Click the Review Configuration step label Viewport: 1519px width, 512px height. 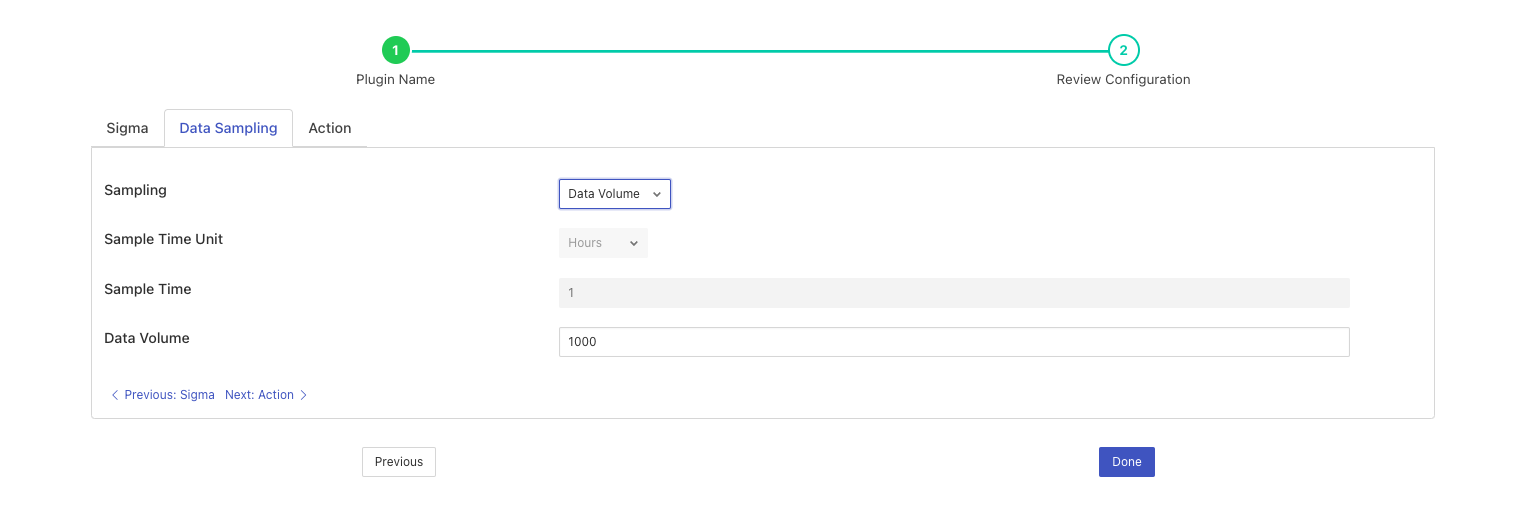point(1123,79)
